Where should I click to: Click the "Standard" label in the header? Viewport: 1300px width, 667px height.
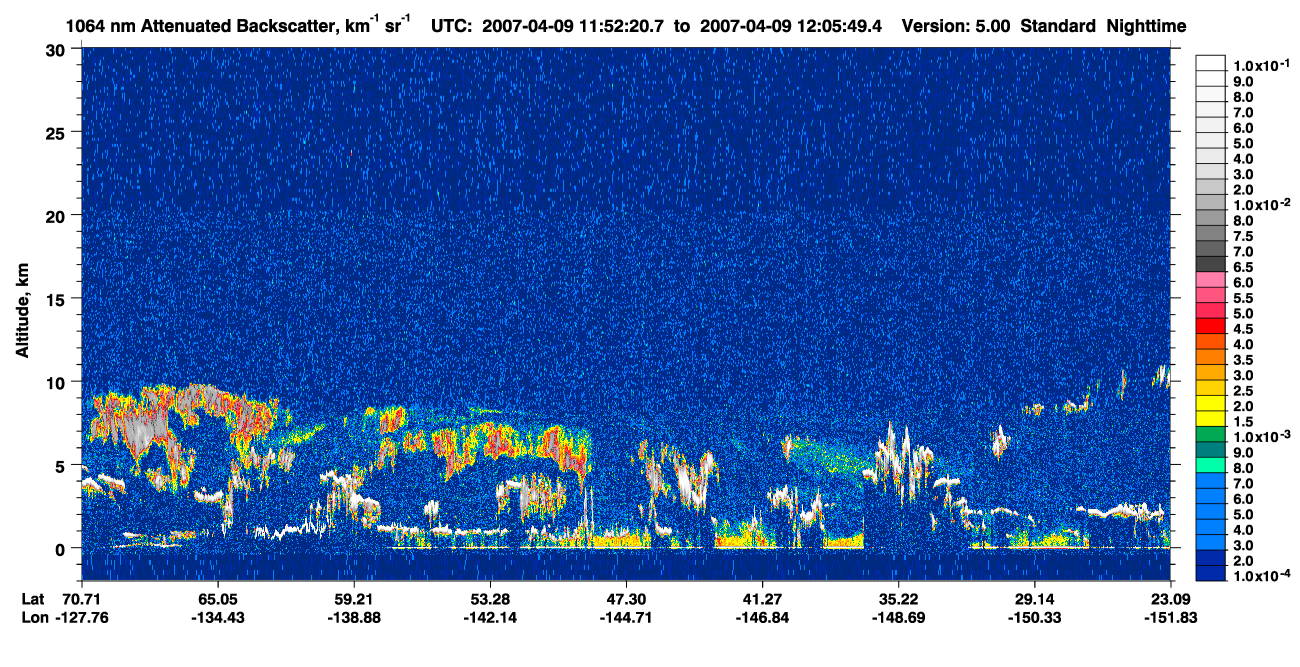1060,26
